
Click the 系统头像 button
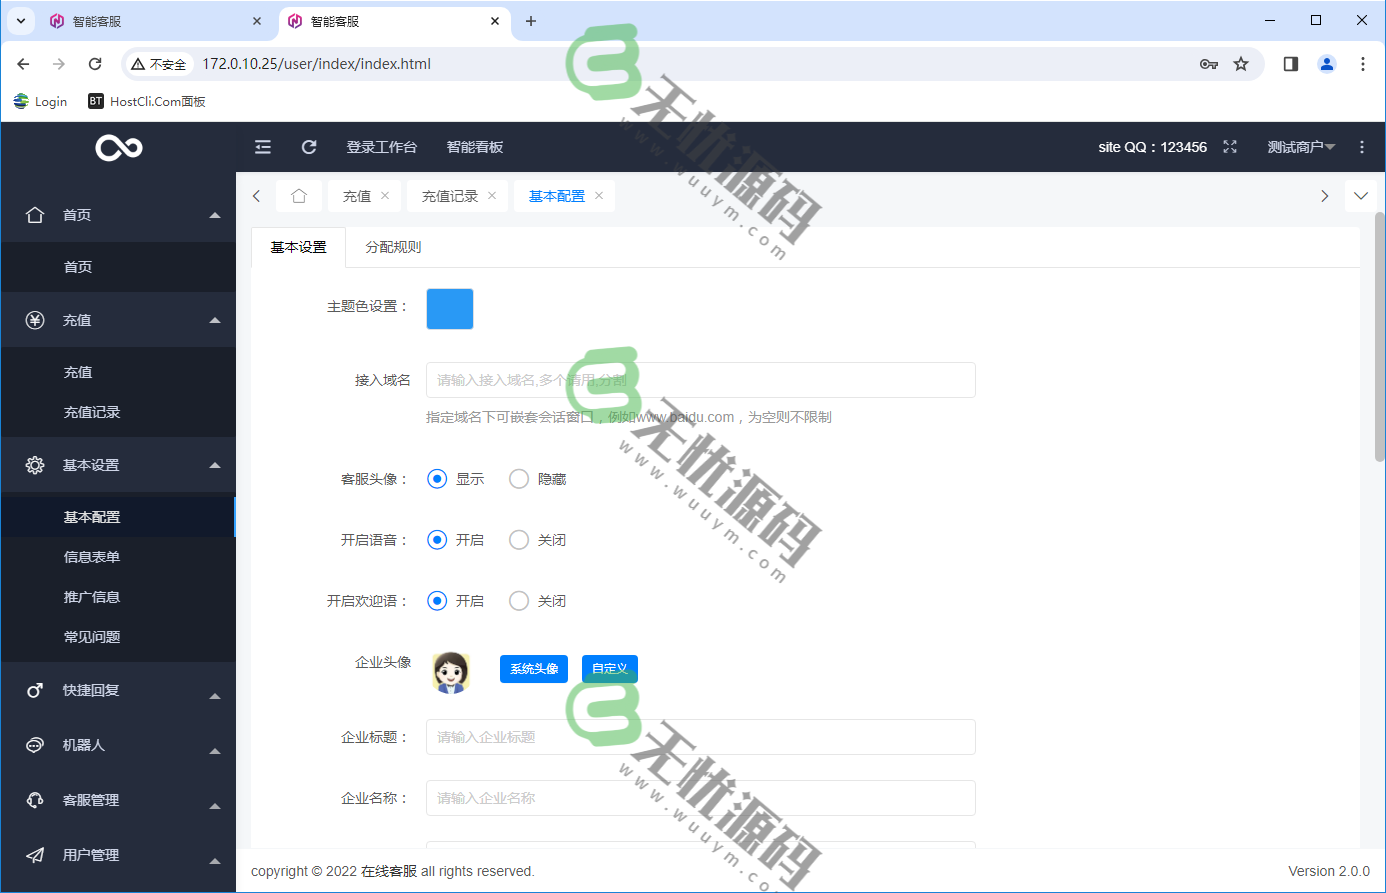pos(533,668)
